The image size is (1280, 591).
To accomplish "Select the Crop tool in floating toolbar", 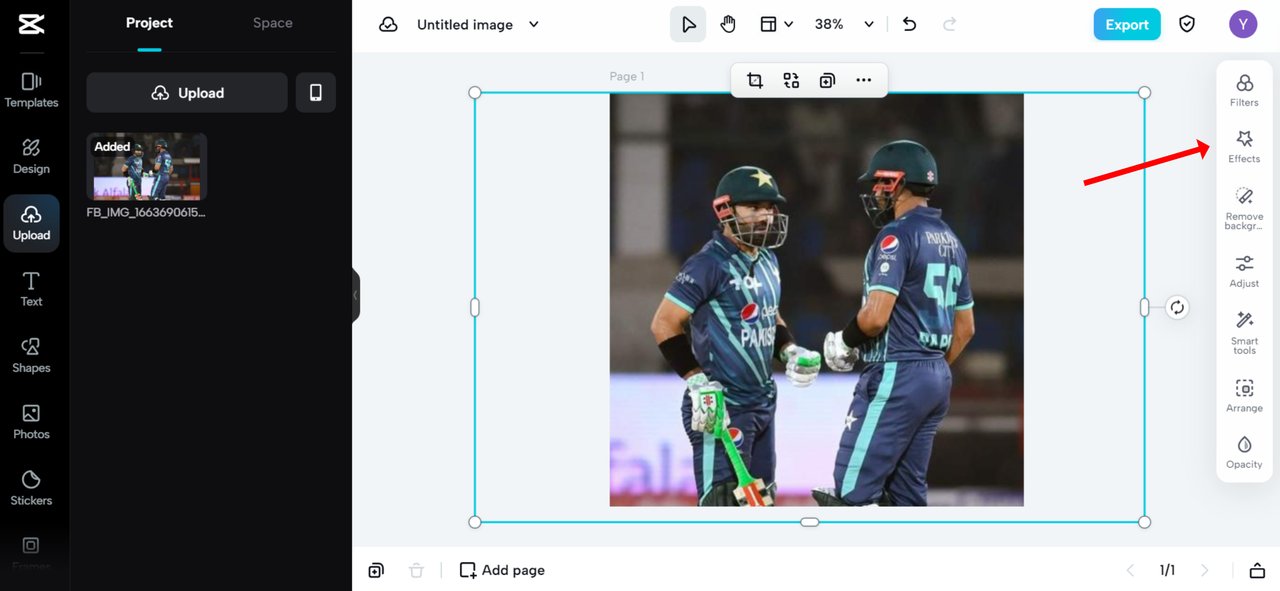I will coord(755,80).
